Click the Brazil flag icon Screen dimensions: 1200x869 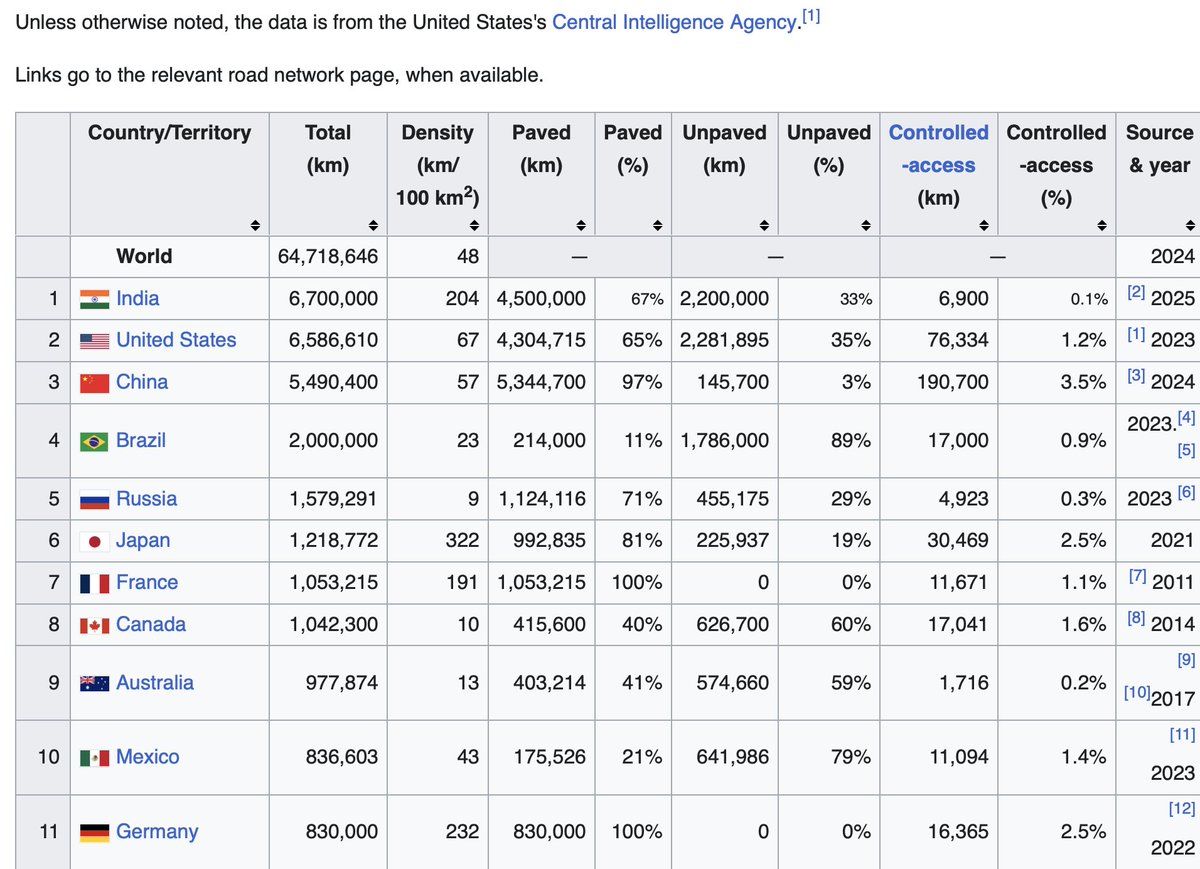coord(94,440)
